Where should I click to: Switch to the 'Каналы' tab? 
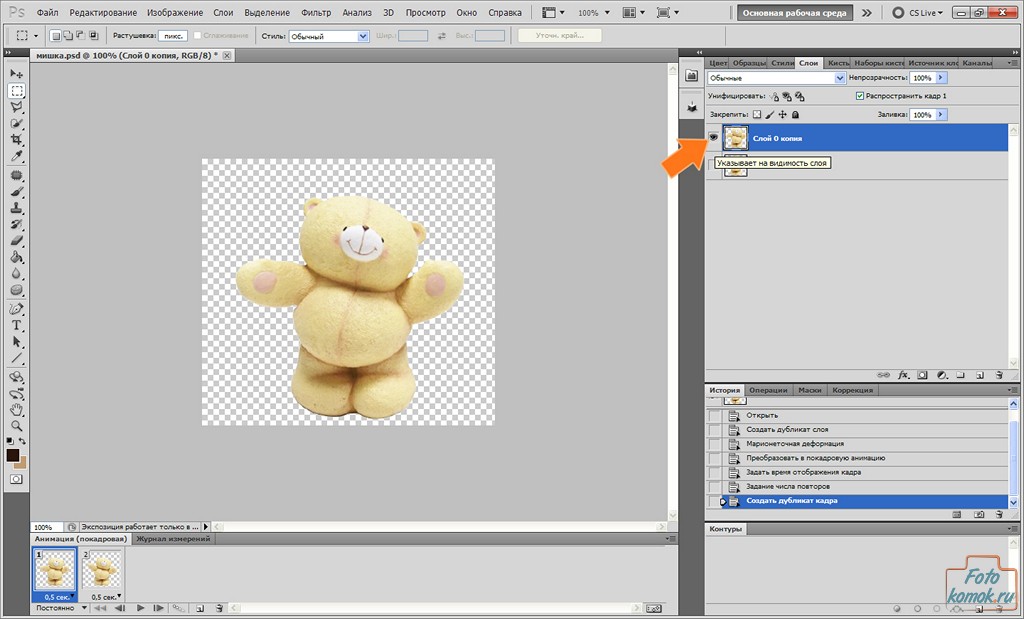coord(976,63)
